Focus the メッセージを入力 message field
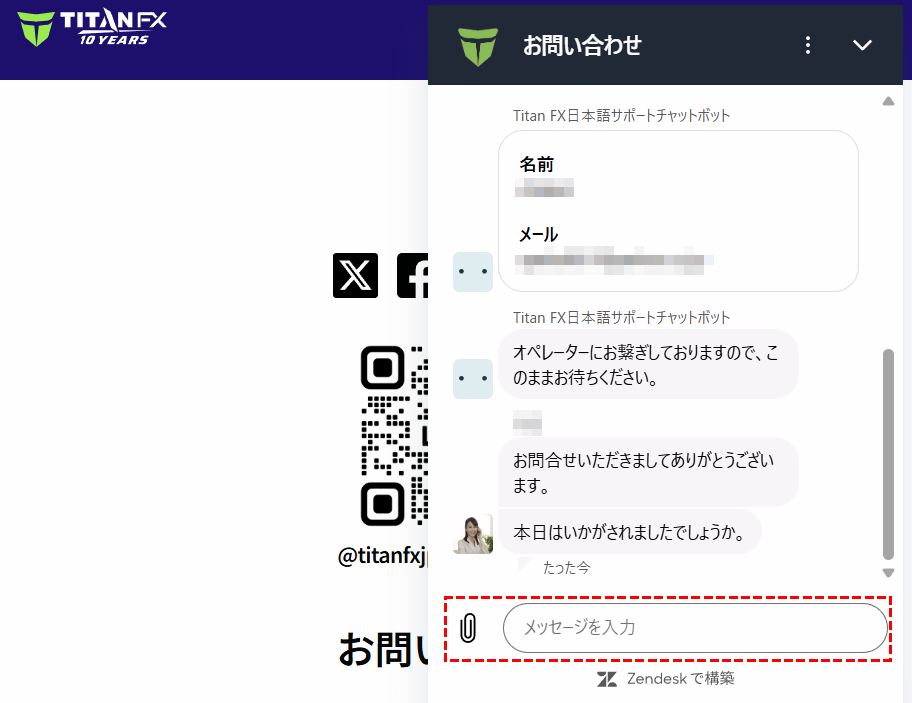Image resolution: width=912 pixels, height=703 pixels. pos(695,628)
